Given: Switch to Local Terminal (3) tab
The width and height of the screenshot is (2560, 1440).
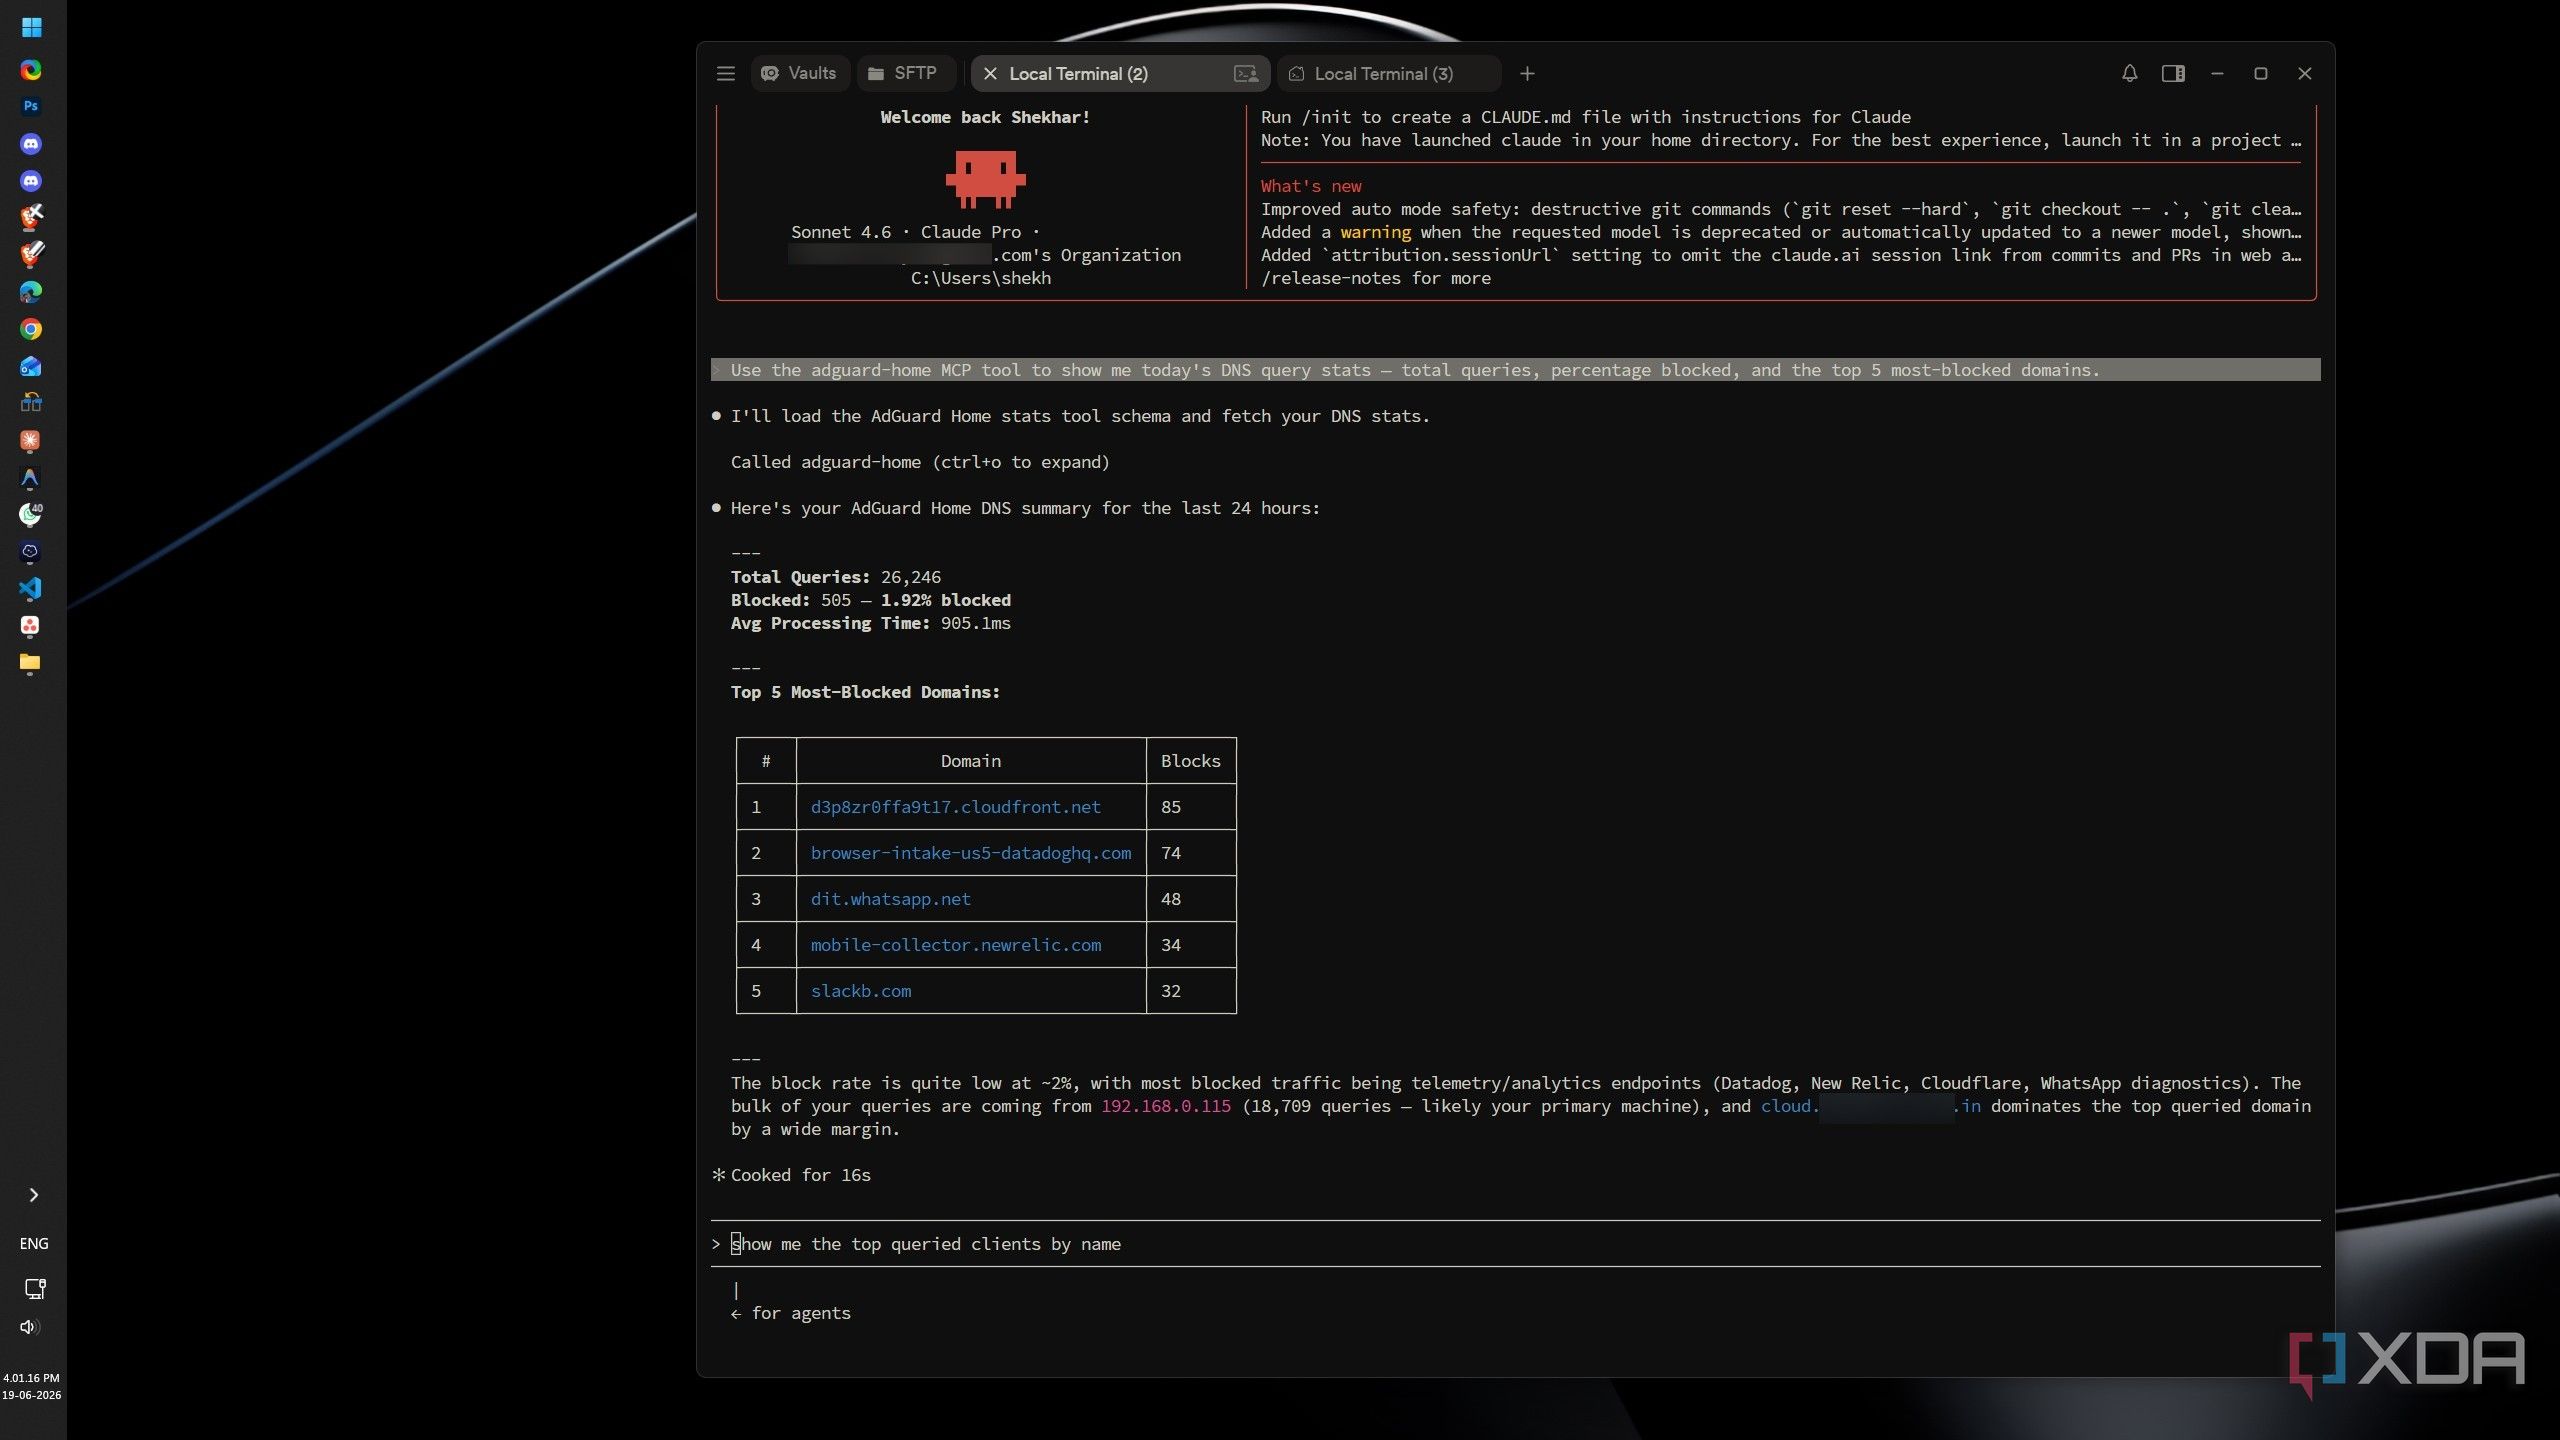Looking at the screenshot, I should tap(1388, 73).
